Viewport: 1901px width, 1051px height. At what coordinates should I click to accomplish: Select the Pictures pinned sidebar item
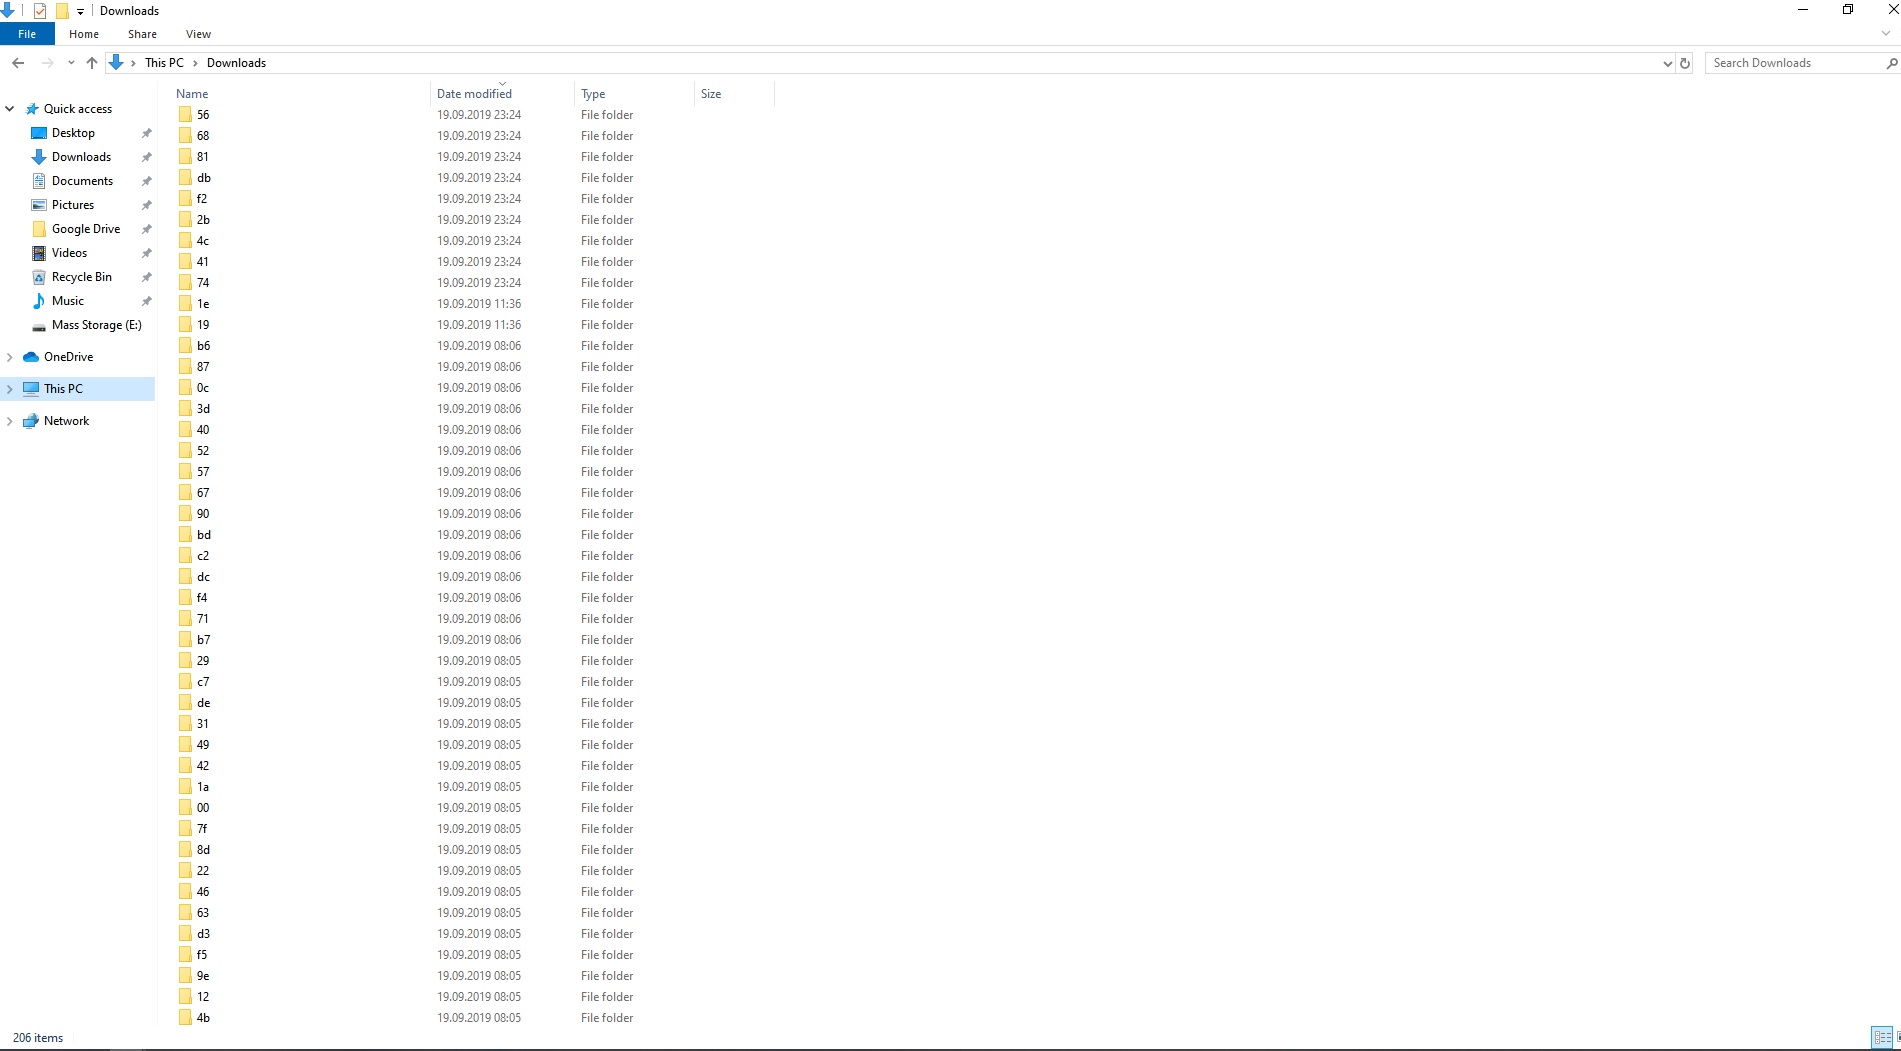pyautogui.click(x=72, y=205)
